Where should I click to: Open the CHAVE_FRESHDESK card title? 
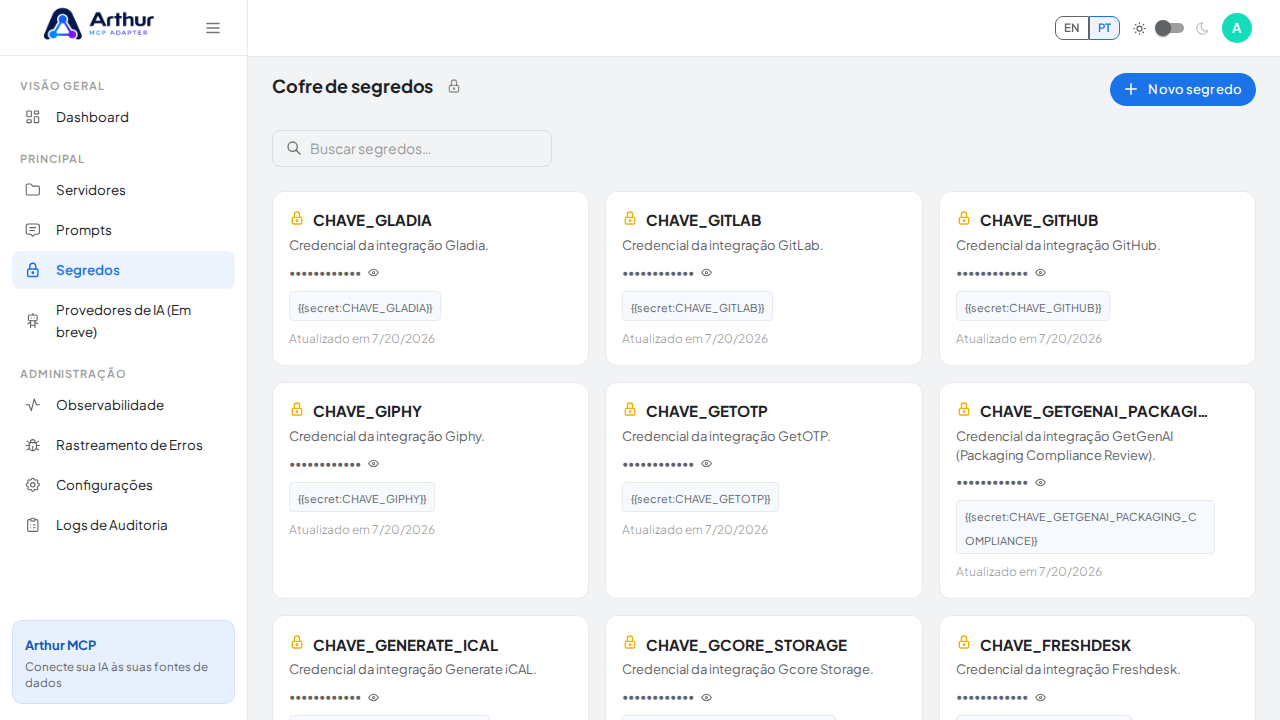pyautogui.click(x=1055, y=645)
